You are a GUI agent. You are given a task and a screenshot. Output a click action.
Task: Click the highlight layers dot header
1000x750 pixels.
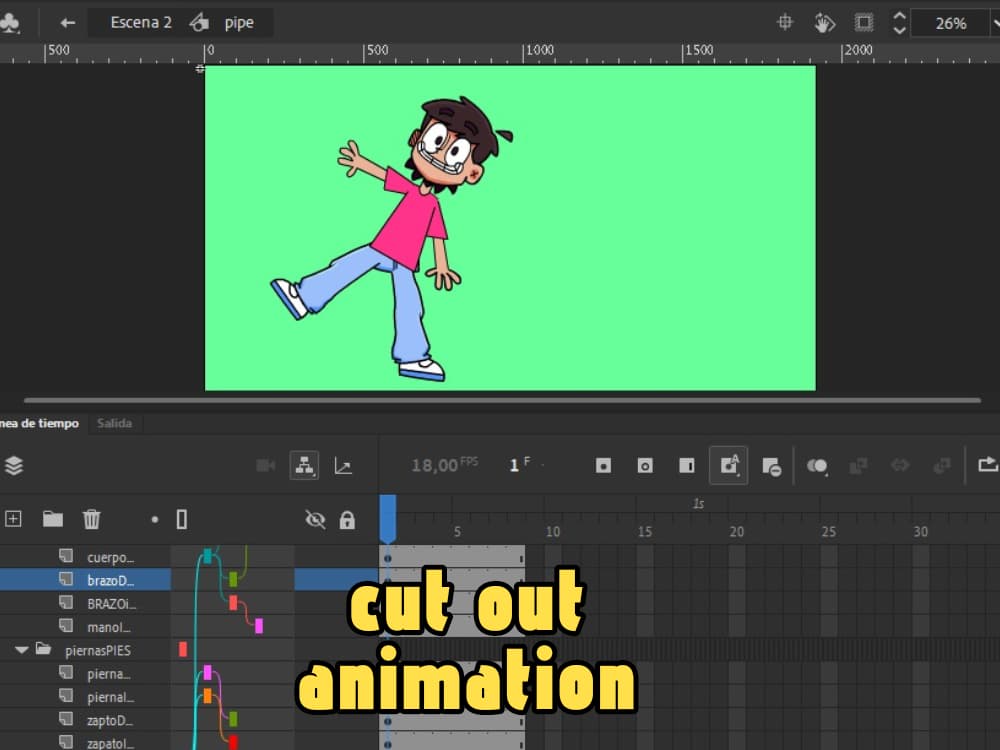(x=154, y=520)
